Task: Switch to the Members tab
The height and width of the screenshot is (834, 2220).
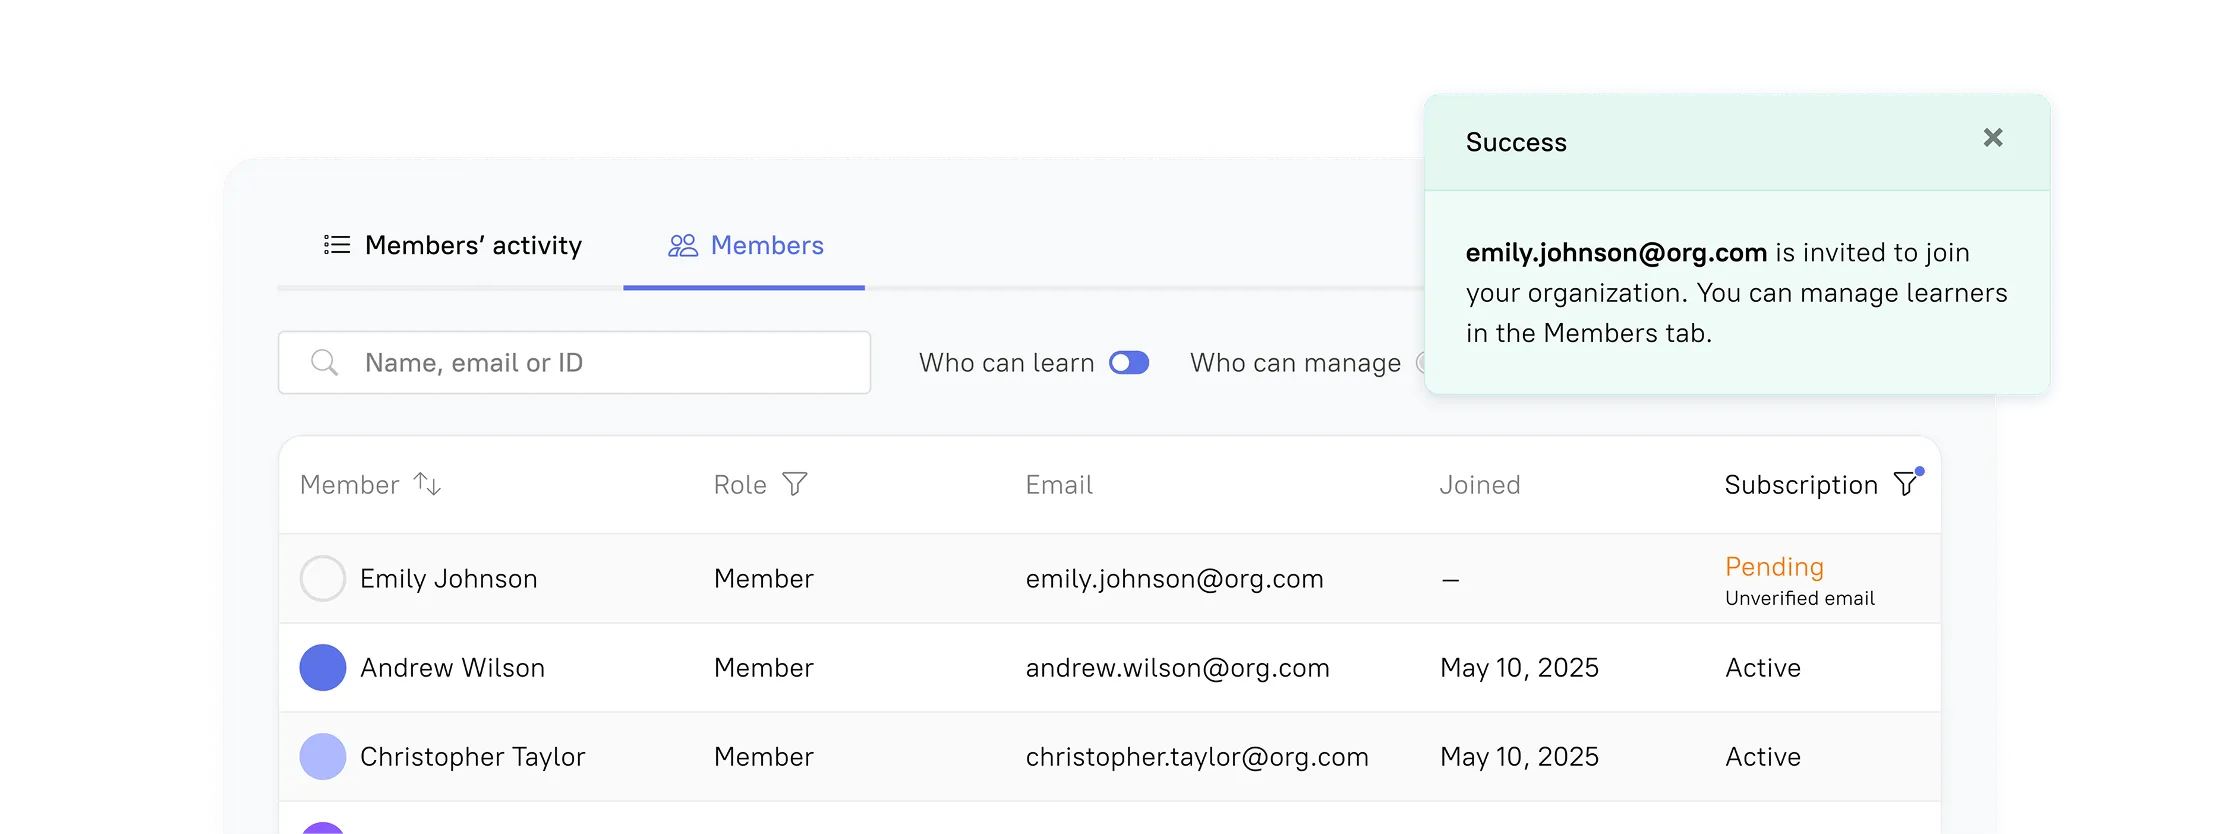Action: pos(745,246)
